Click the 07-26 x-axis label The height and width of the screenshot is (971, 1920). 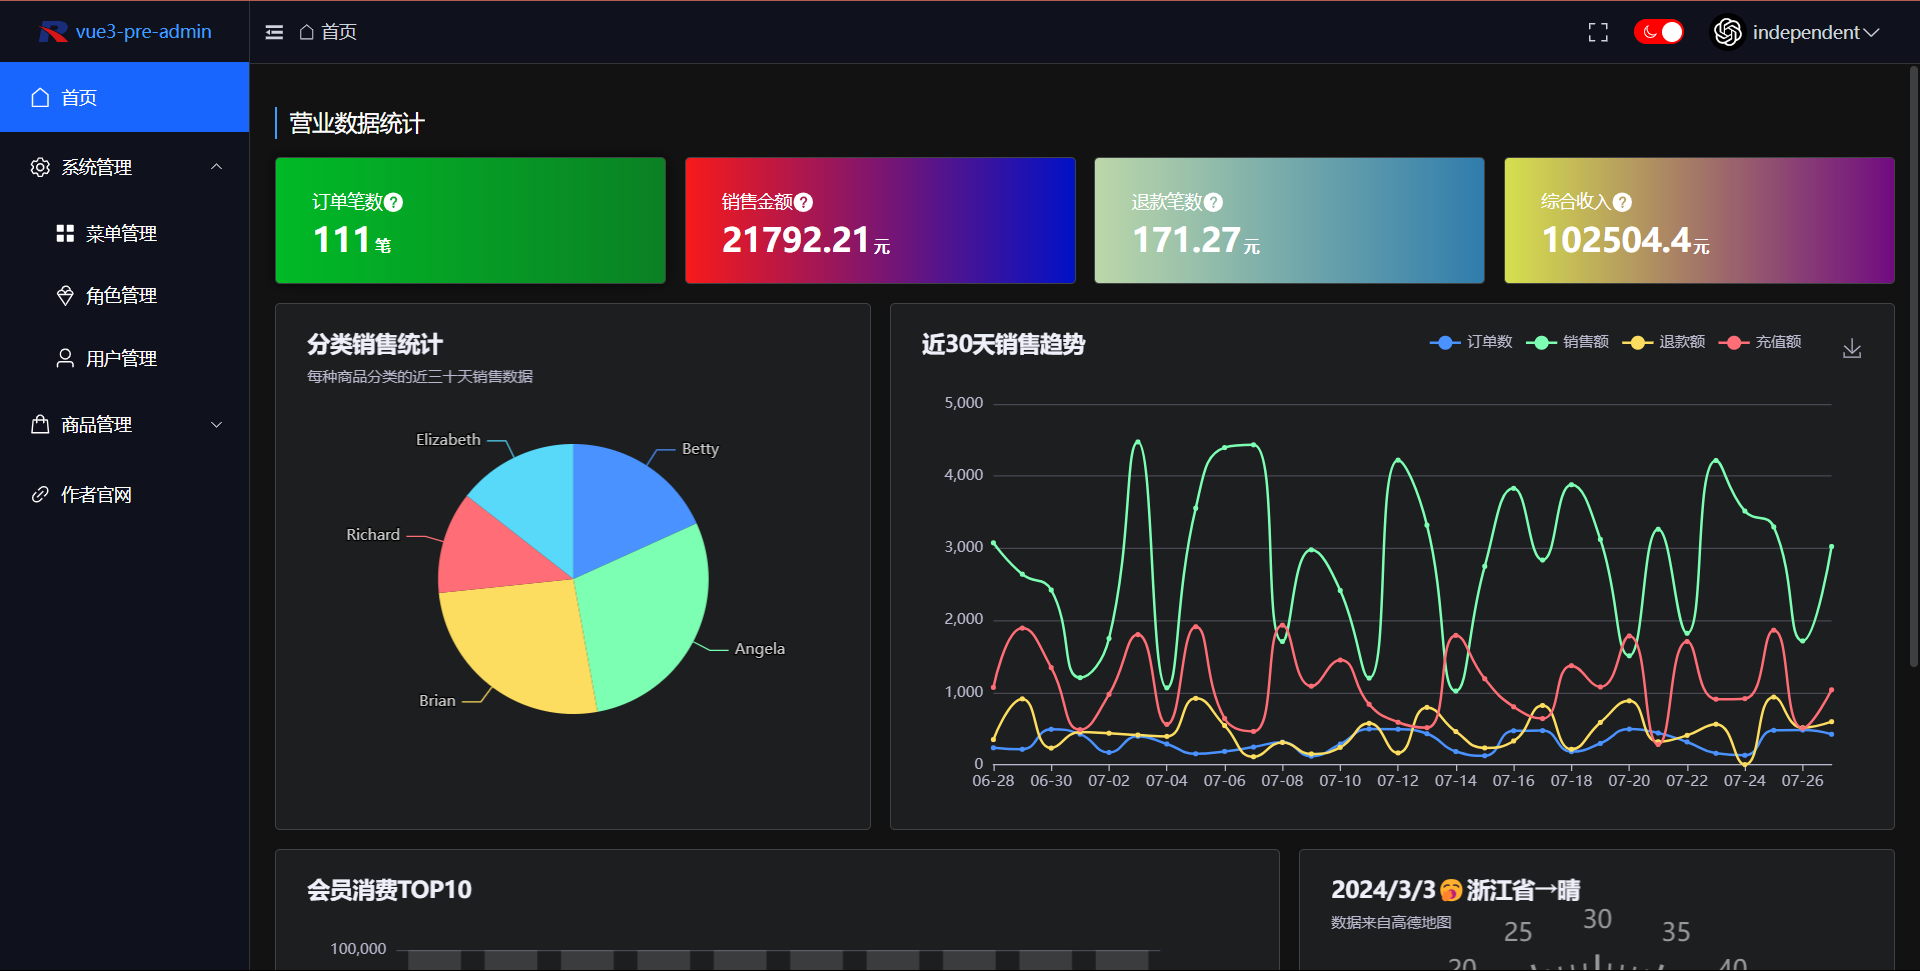[x=1802, y=780]
